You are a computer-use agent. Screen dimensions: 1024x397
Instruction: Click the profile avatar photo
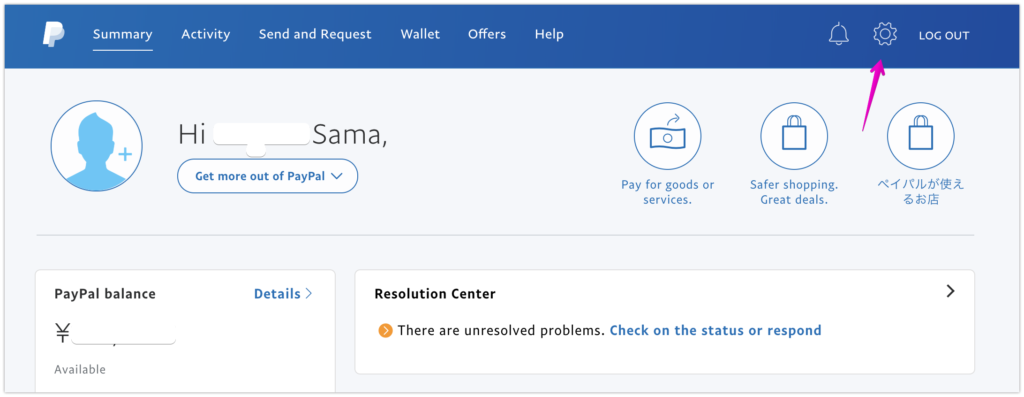point(97,146)
